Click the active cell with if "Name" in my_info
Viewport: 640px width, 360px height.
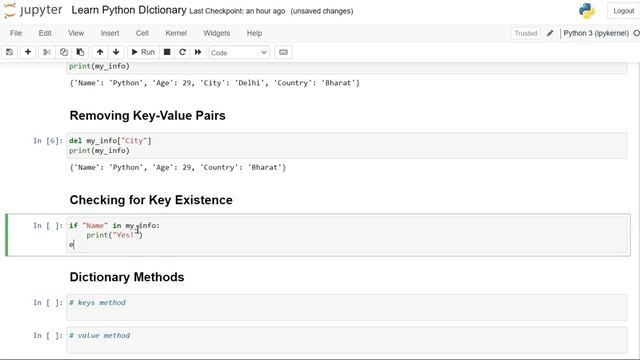347,235
